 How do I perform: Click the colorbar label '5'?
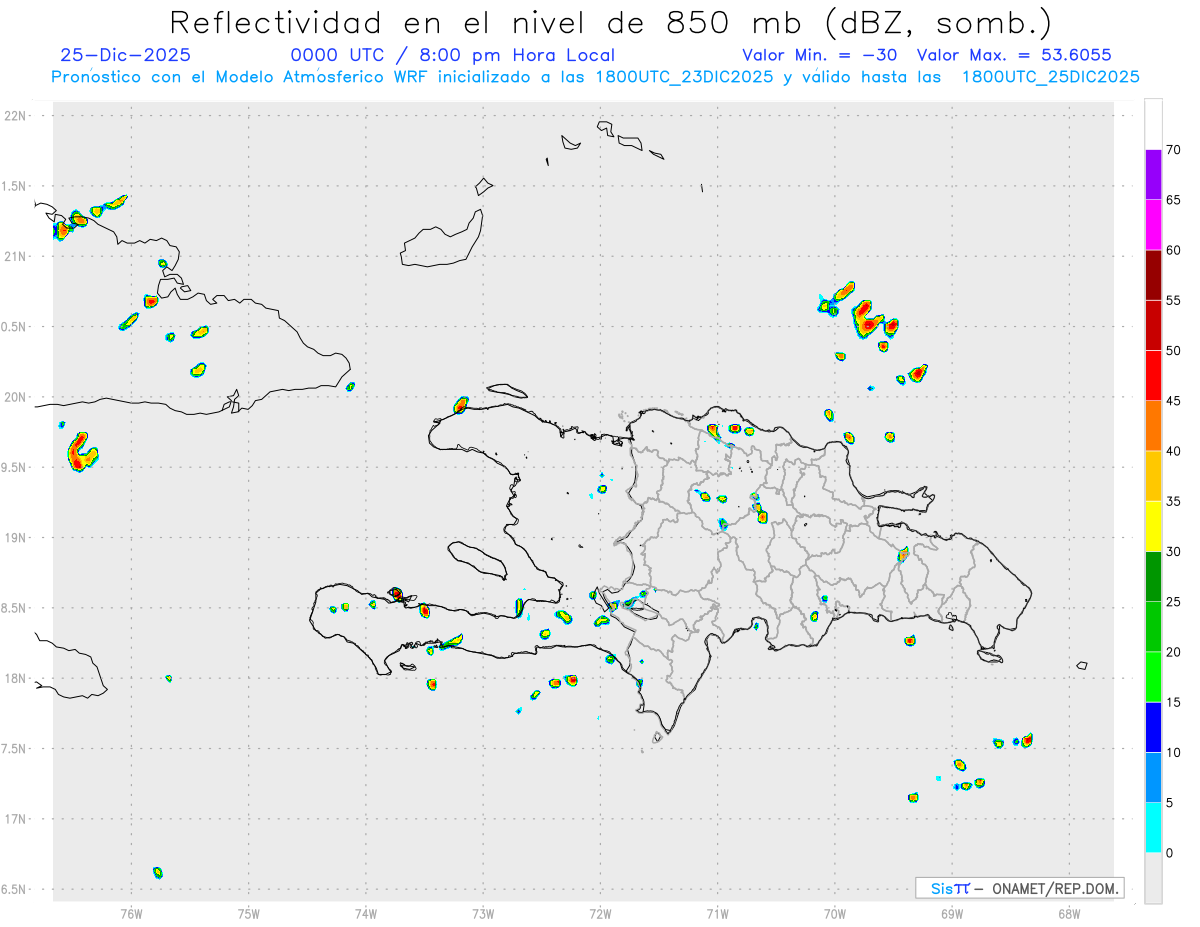coord(1170,803)
